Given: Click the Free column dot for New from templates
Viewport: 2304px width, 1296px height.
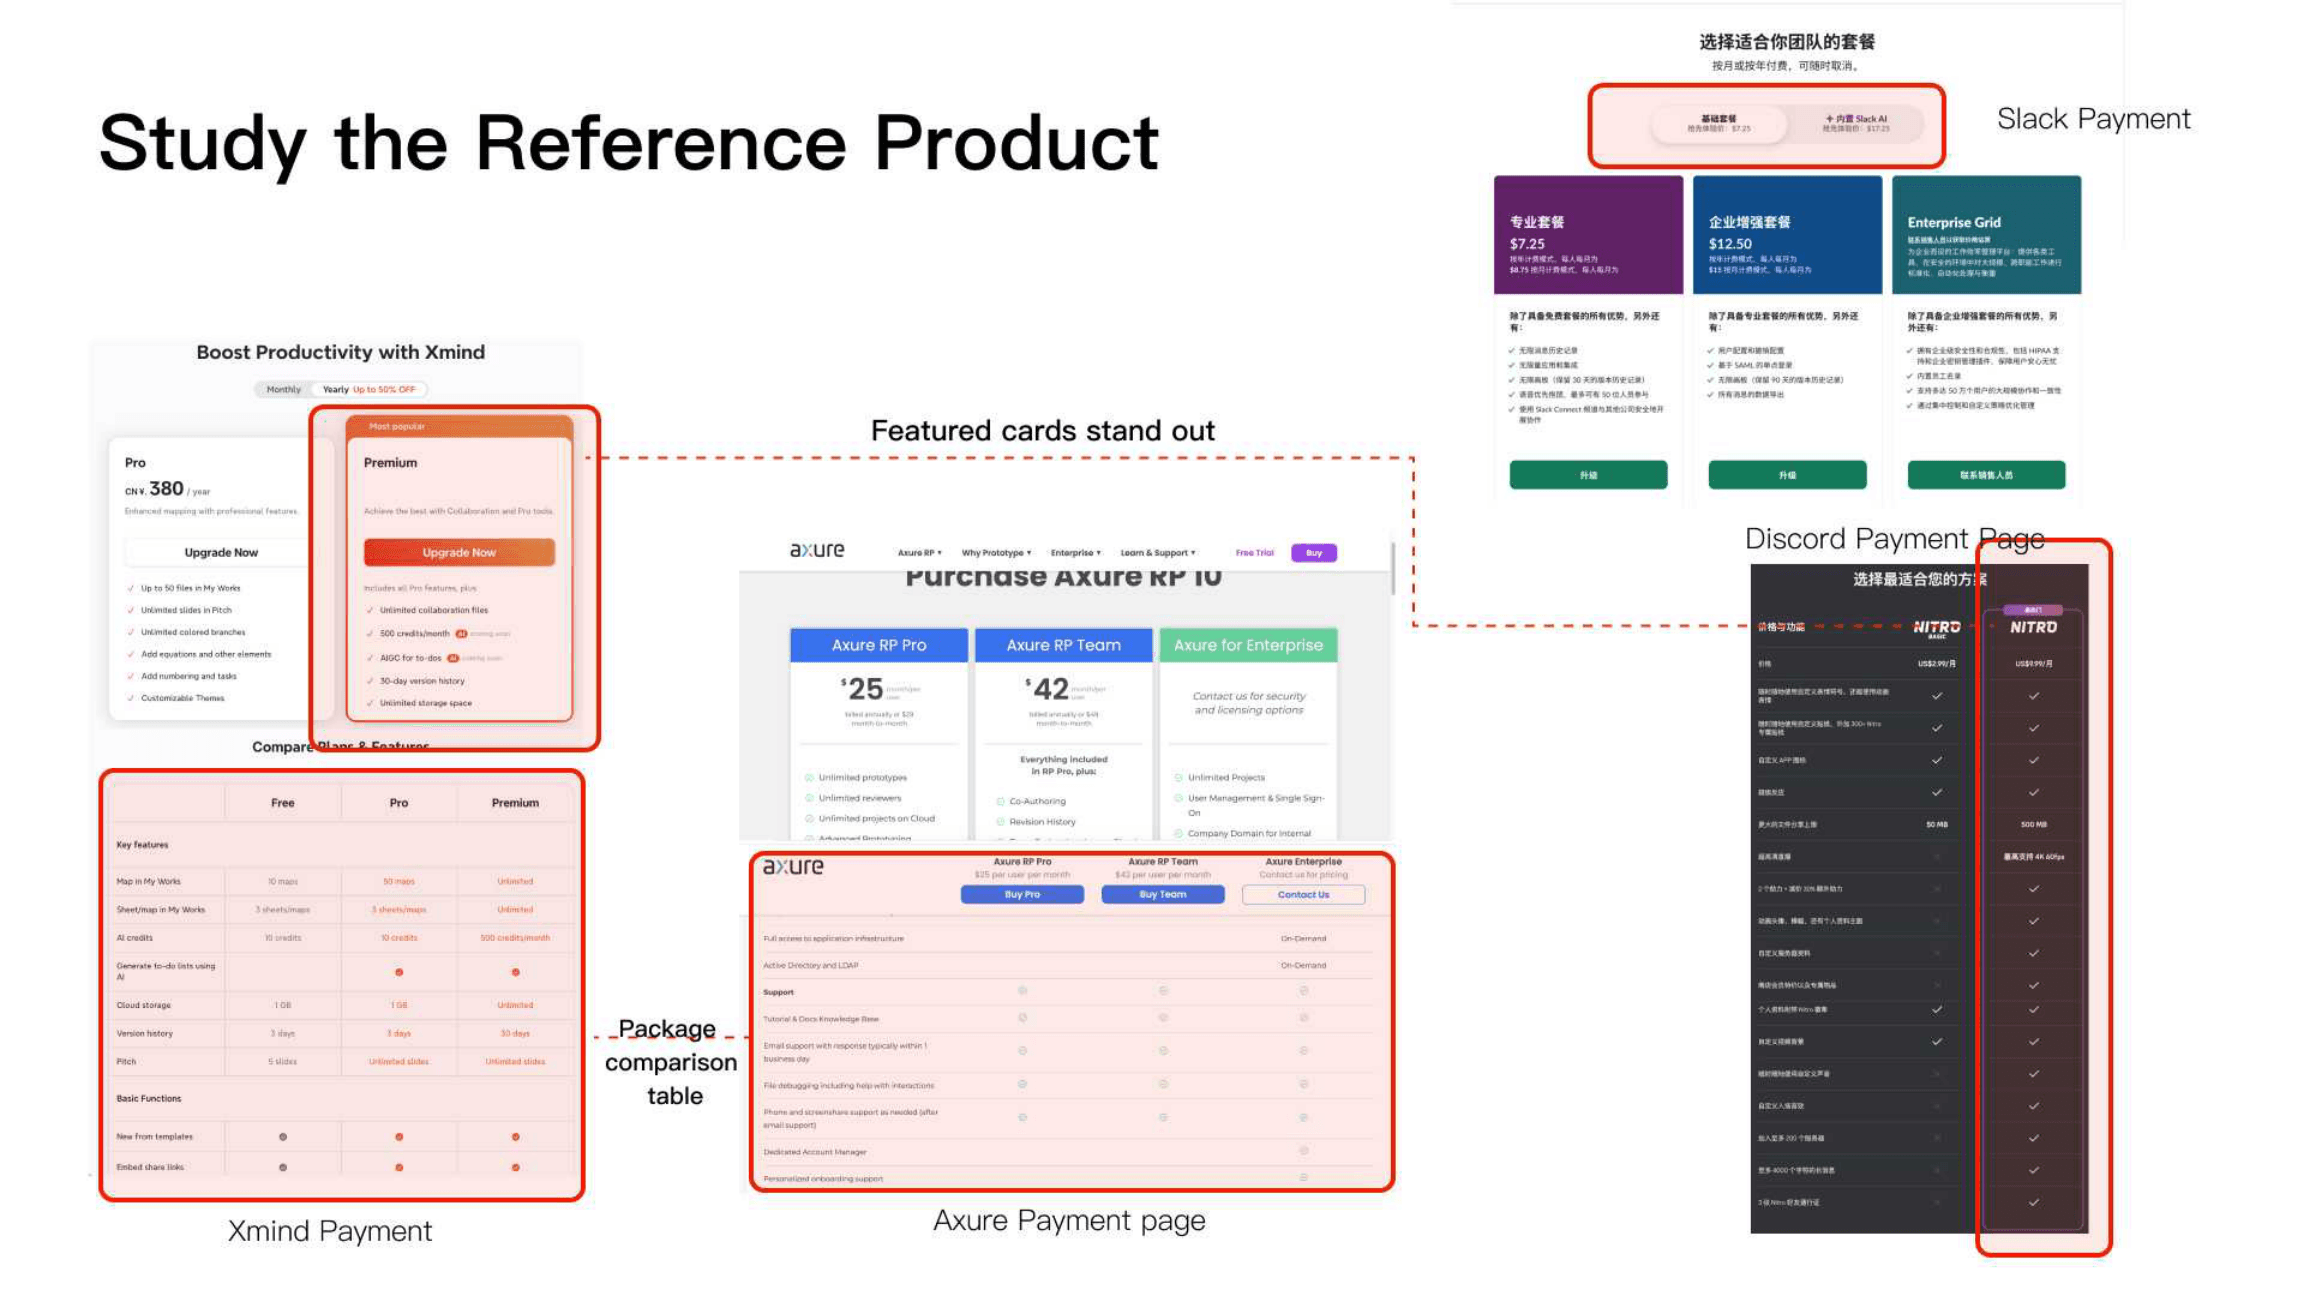Looking at the screenshot, I should tap(283, 1137).
